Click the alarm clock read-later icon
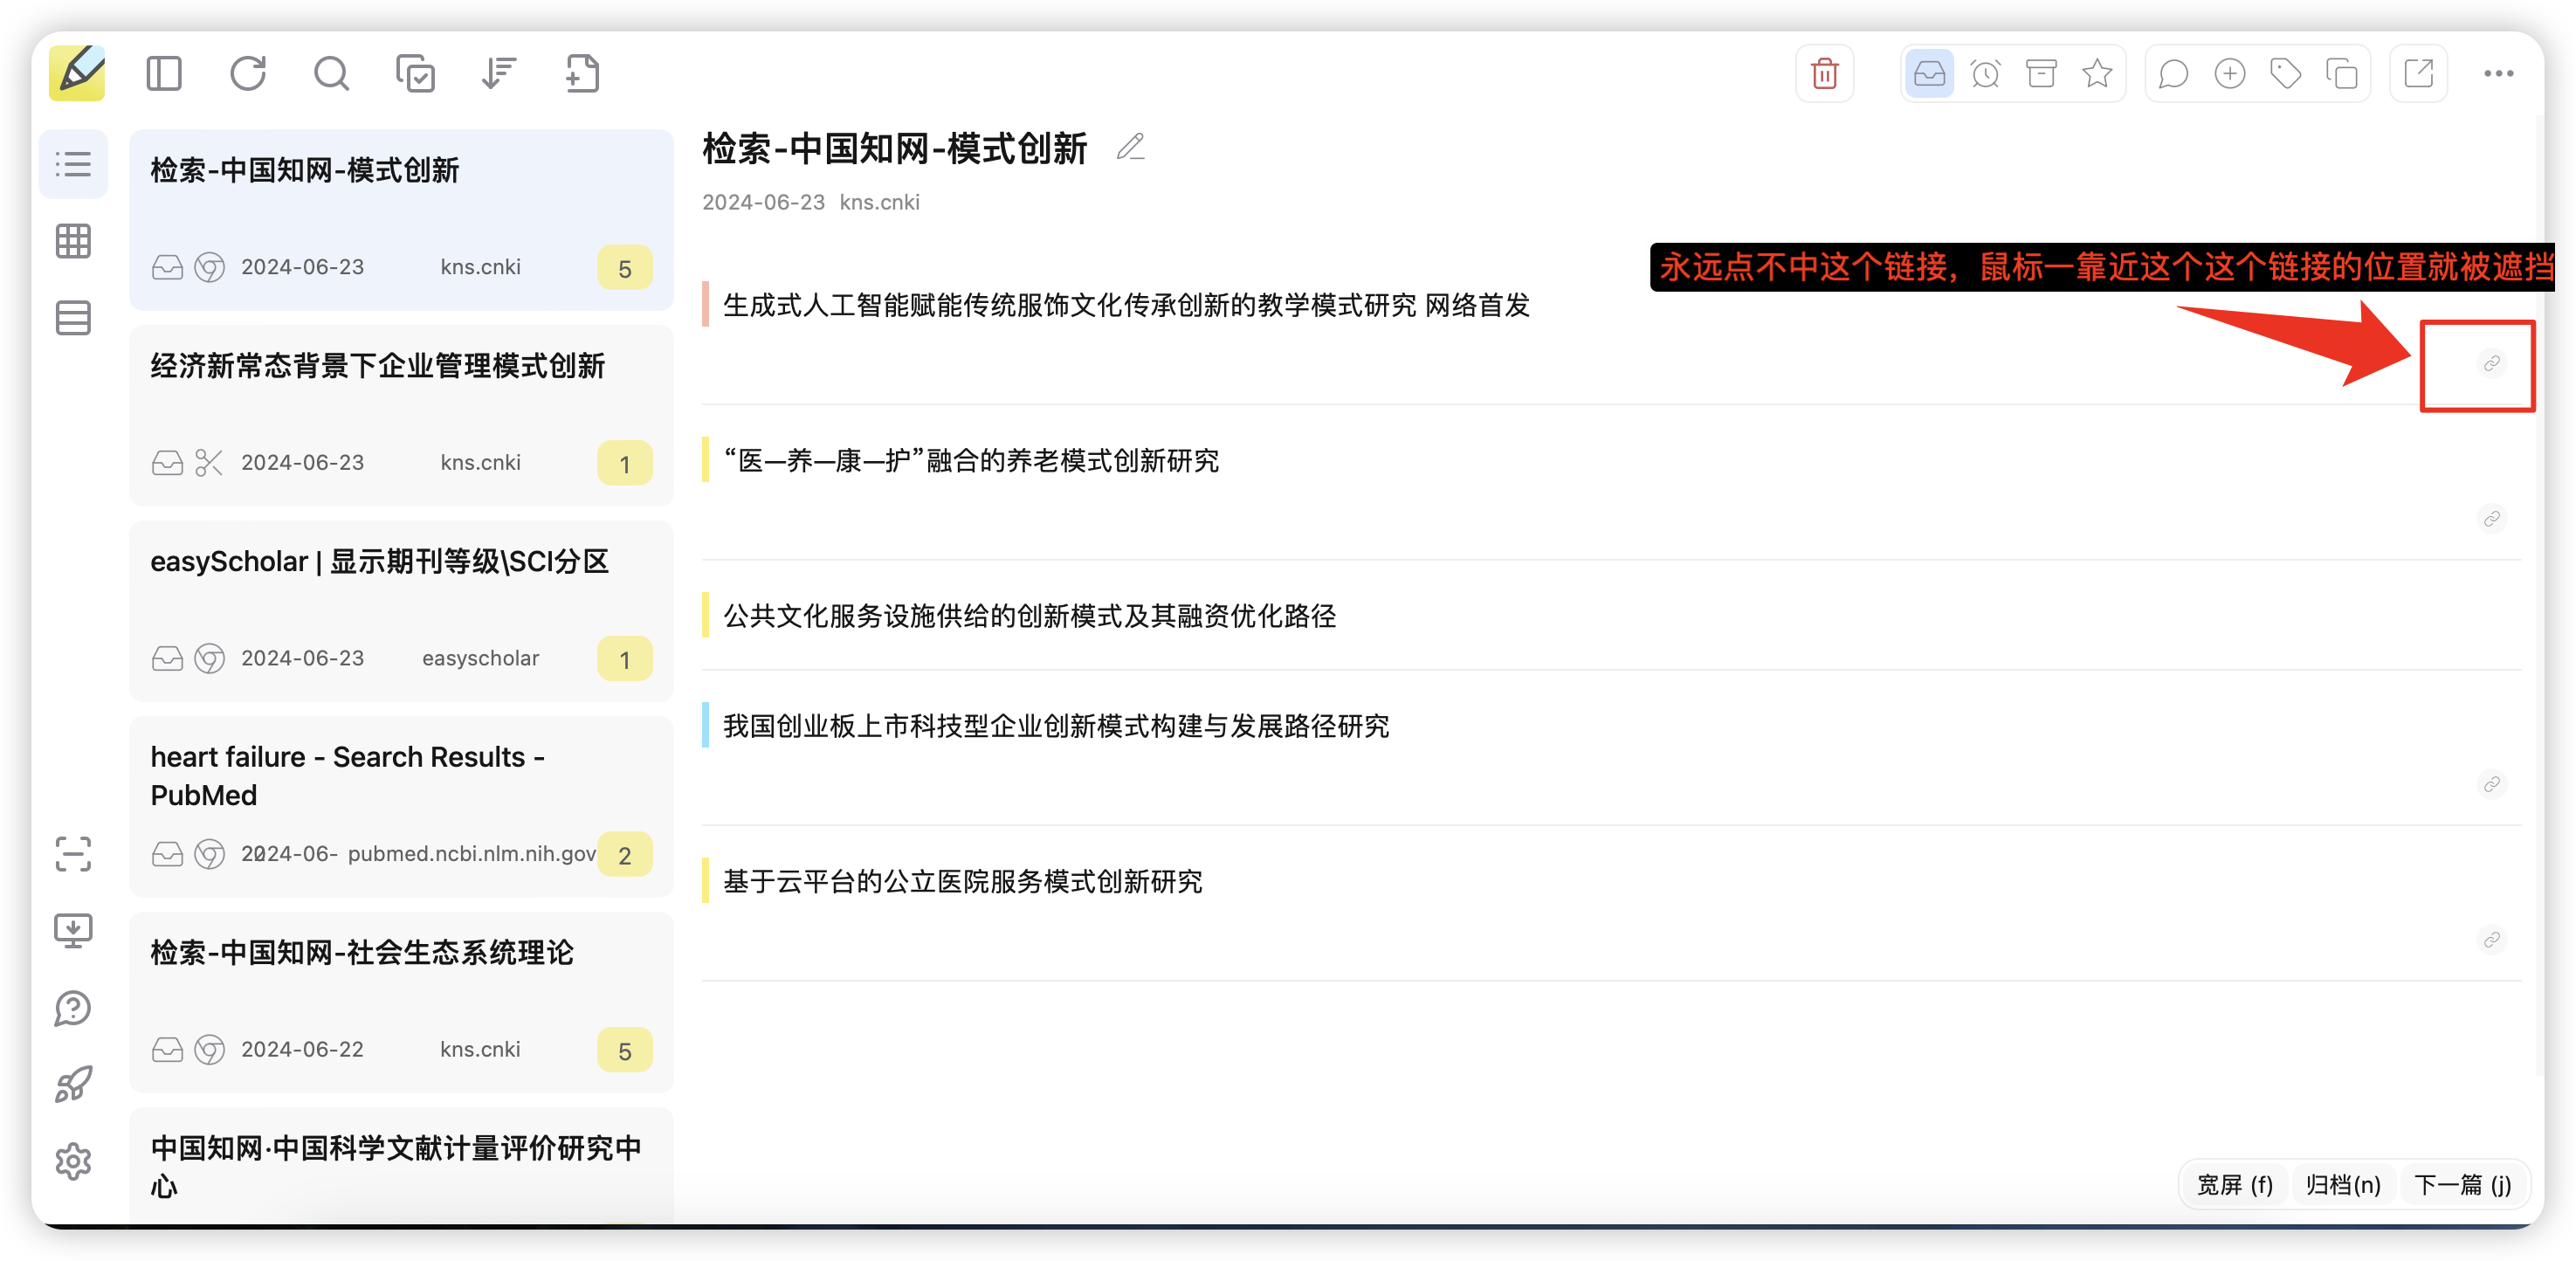Screen dimensions: 2576x1261 (x=1985, y=73)
